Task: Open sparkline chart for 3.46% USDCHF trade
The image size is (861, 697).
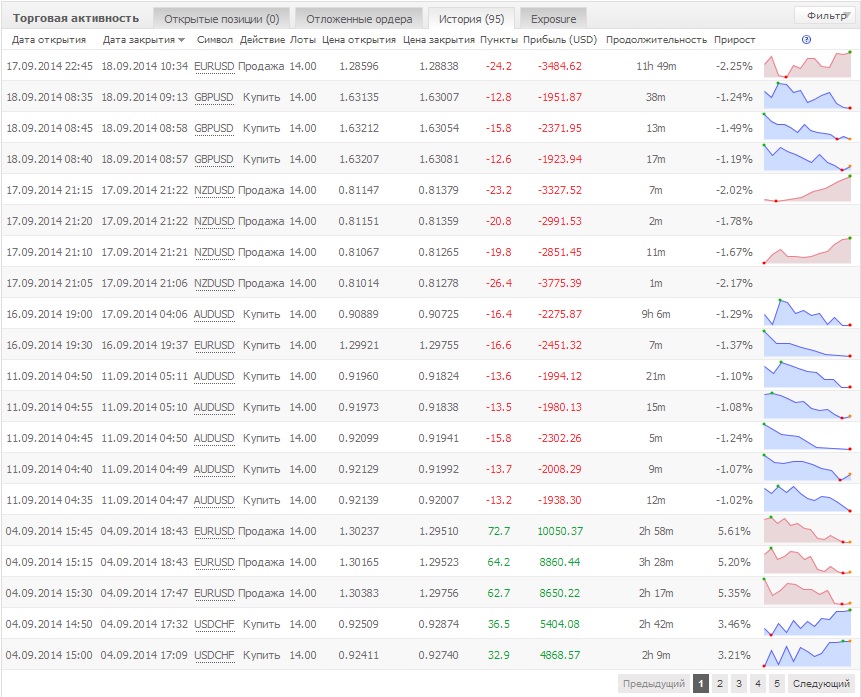Action: pos(807,623)
